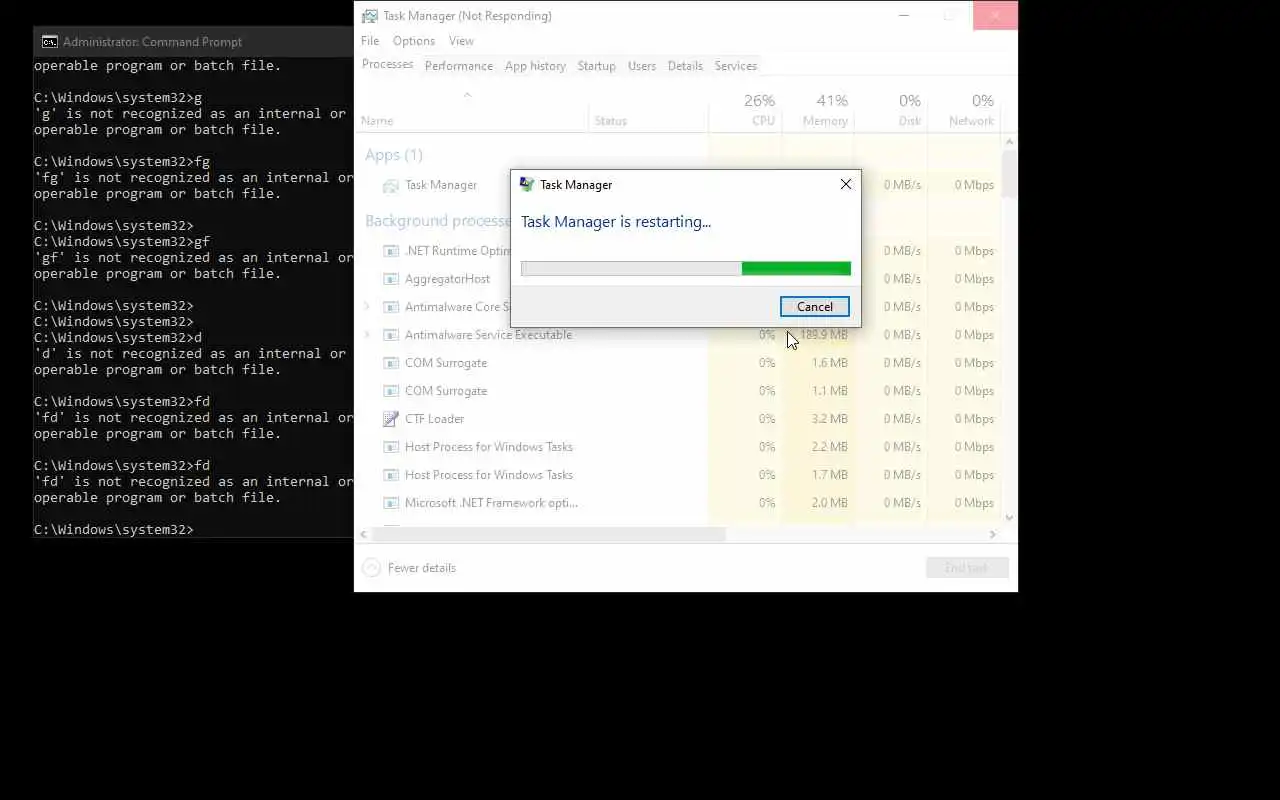Click the End task button

pos(967,568)
